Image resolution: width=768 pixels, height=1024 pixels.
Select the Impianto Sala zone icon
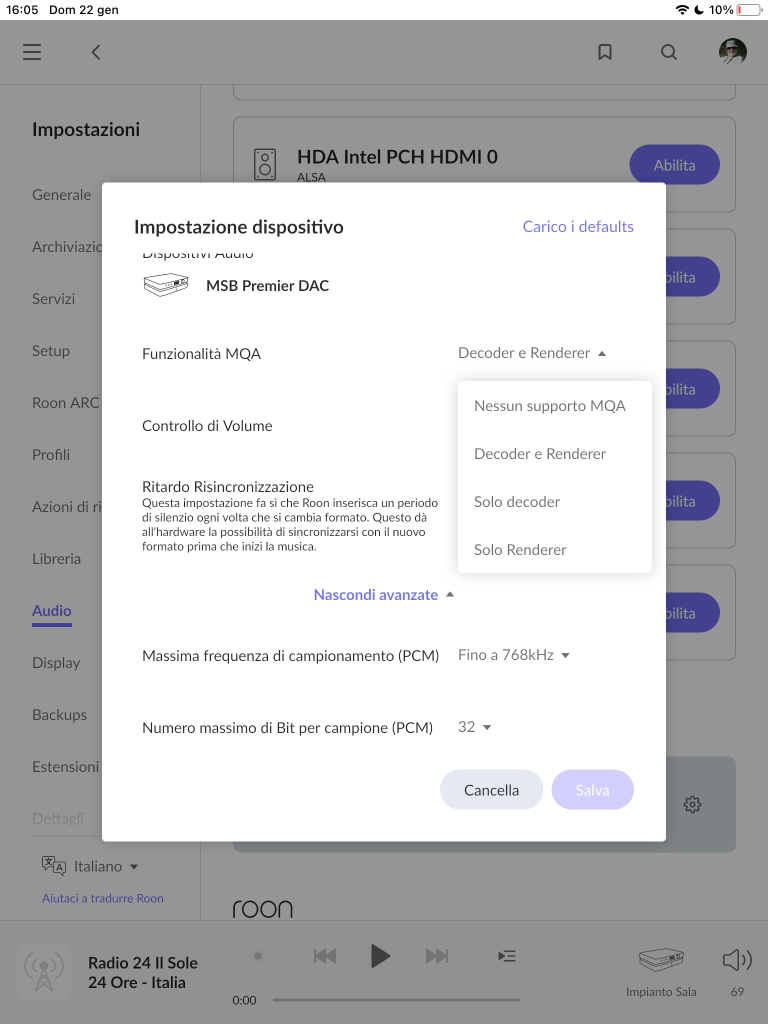[661, 959]
